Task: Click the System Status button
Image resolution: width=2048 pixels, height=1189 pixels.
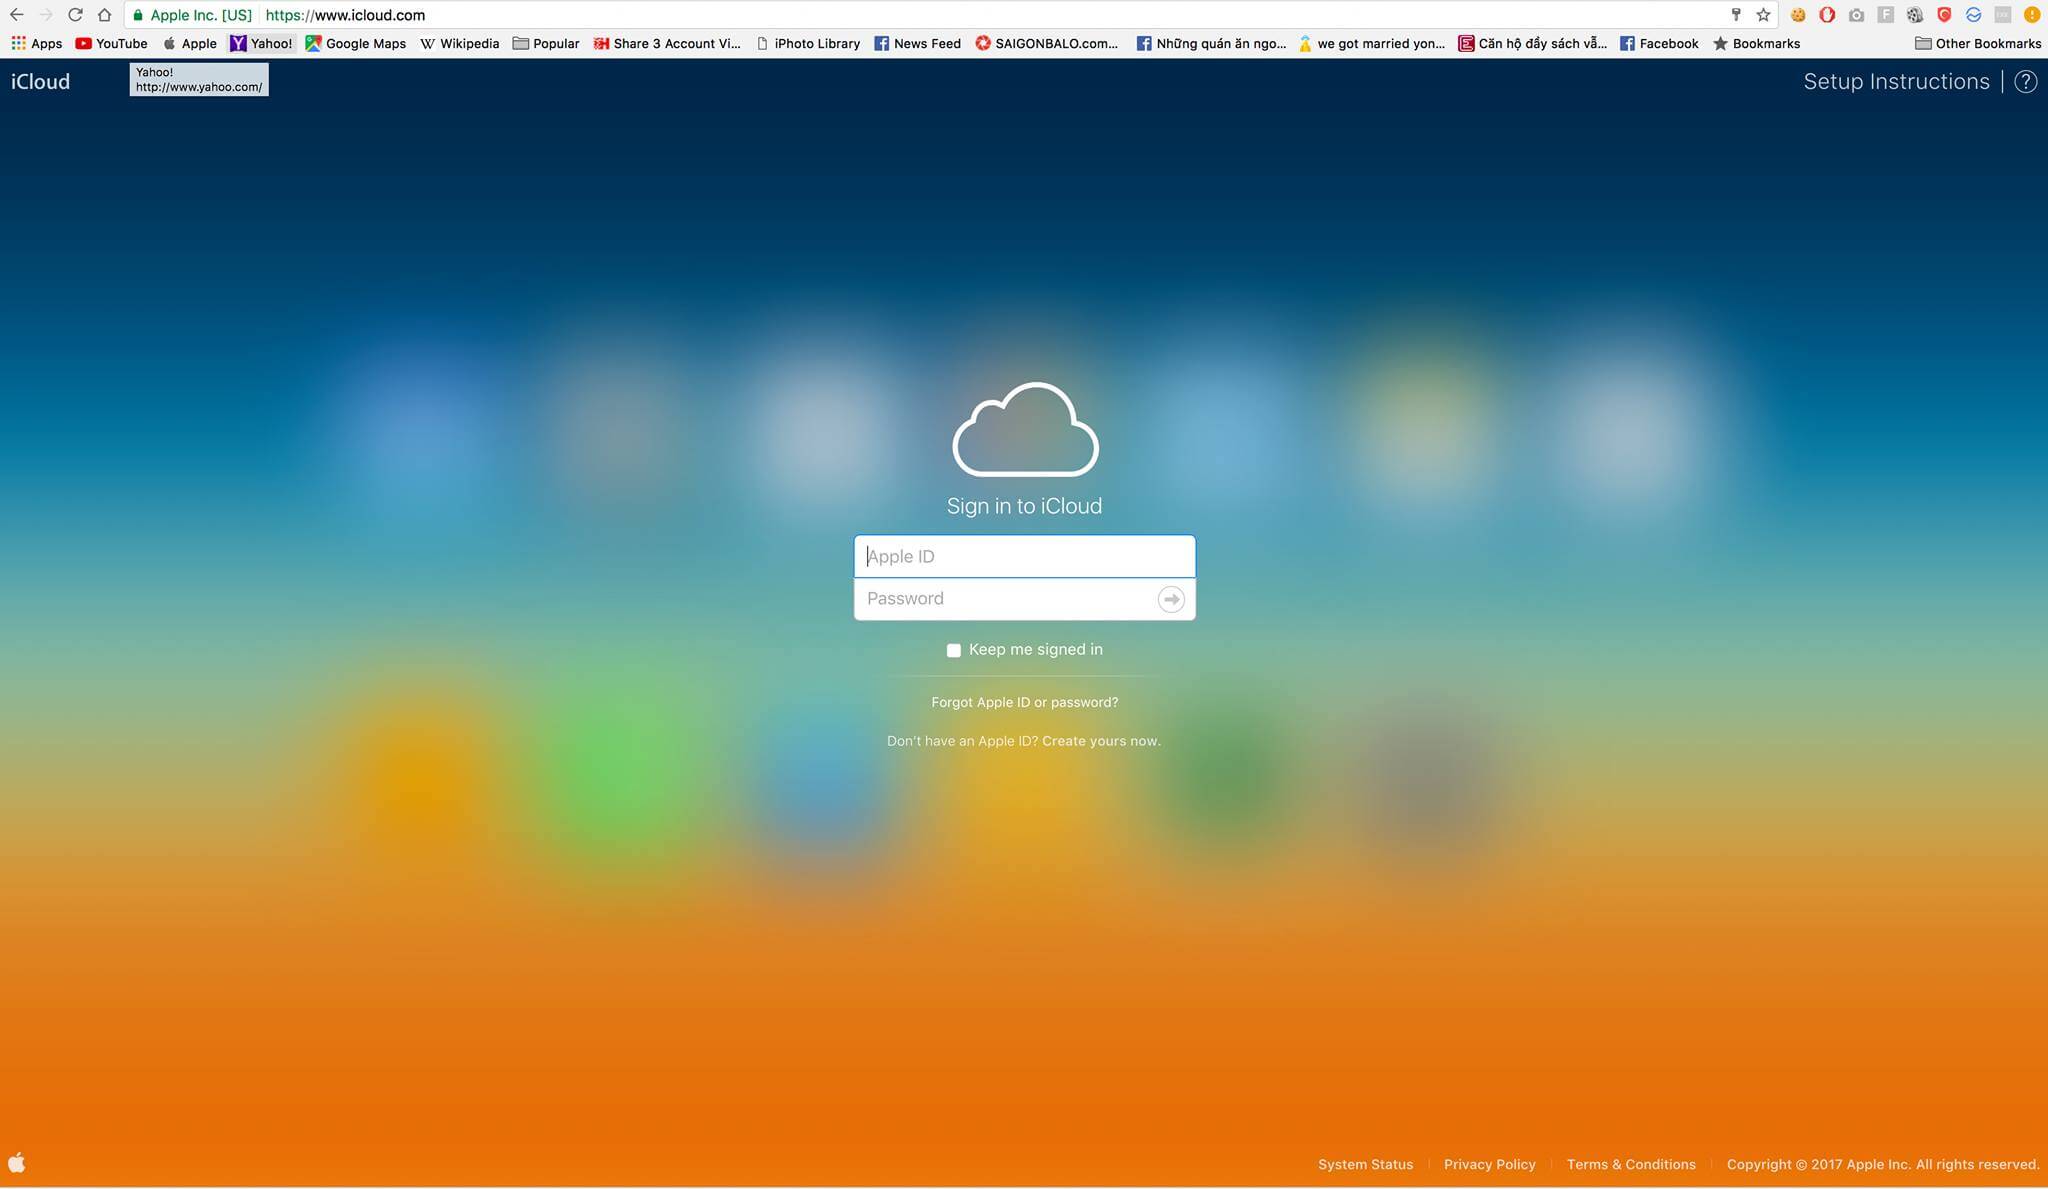Action: click(1363, 1162)
